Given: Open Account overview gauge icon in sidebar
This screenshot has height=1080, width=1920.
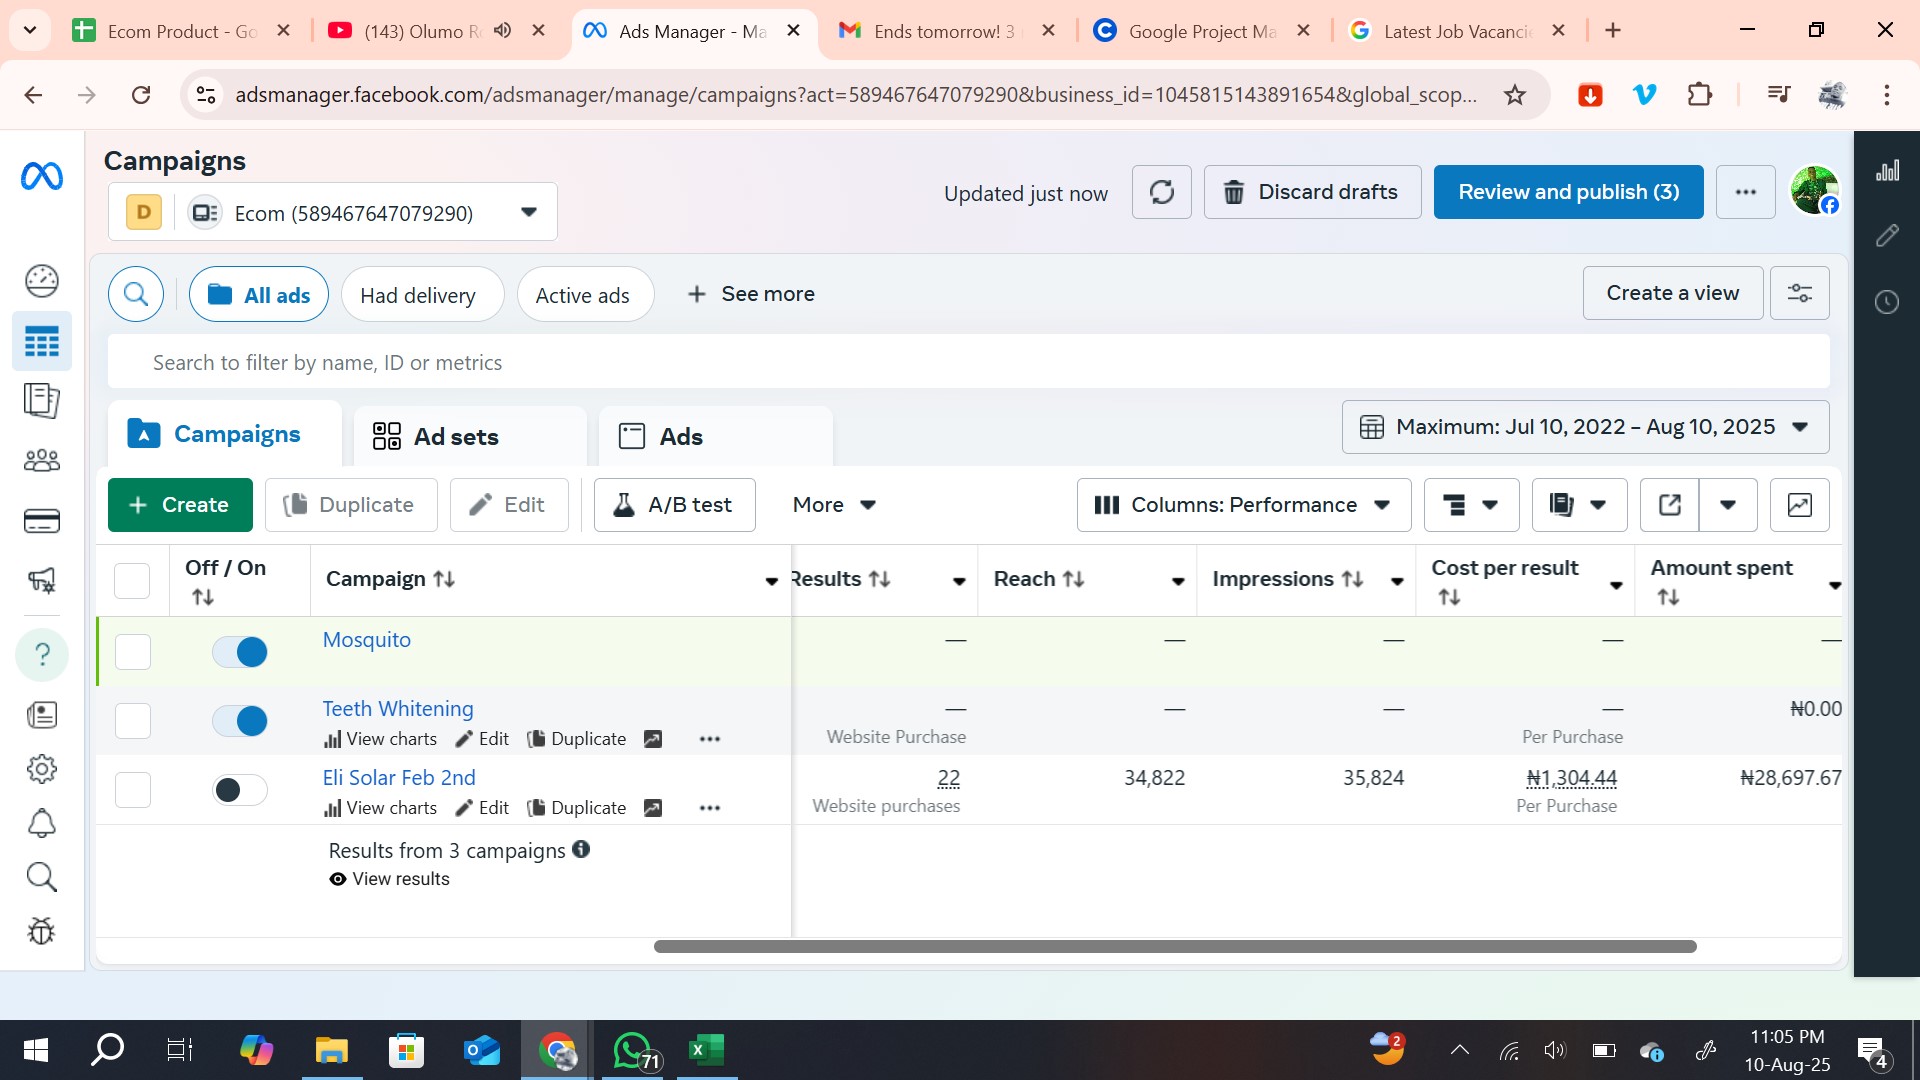Looking at the screenshot, I should (x=42, y=281).
